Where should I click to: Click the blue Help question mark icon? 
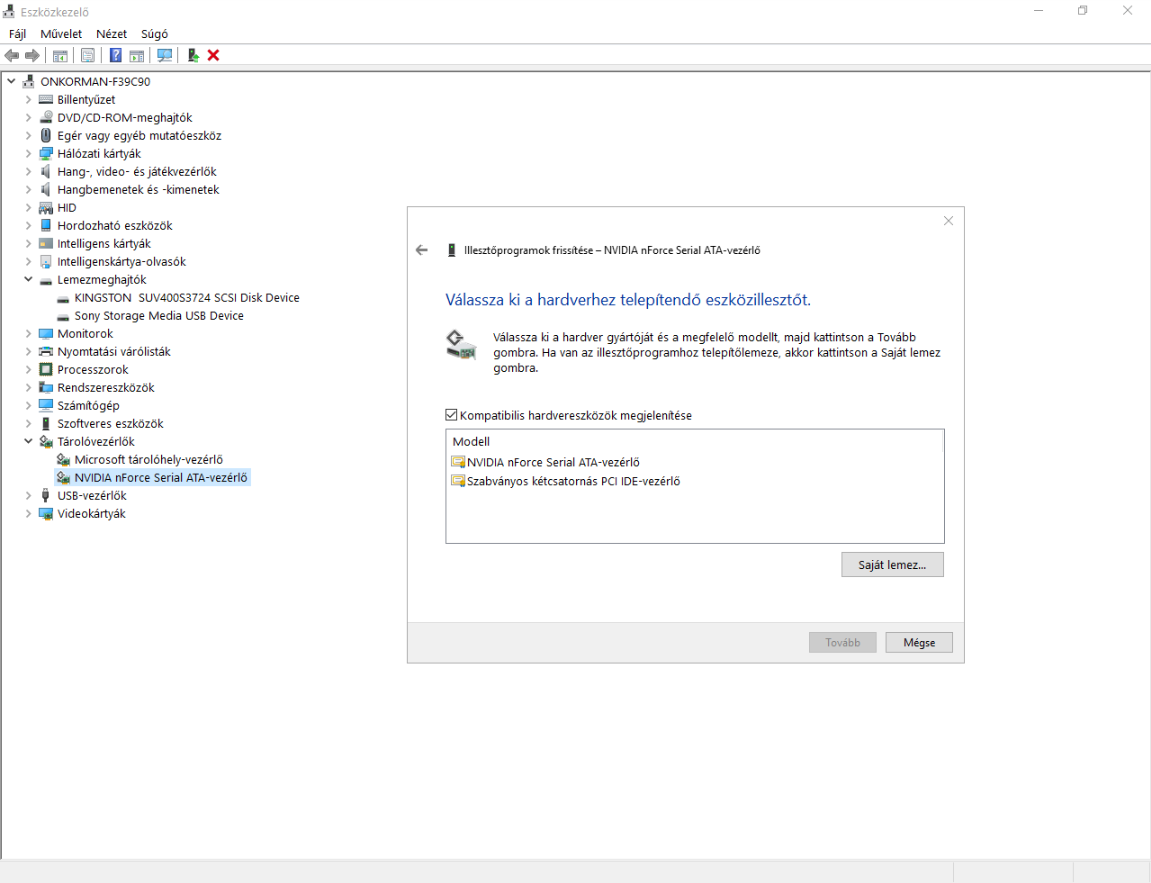pyautogui.click(x=115, y=56)
